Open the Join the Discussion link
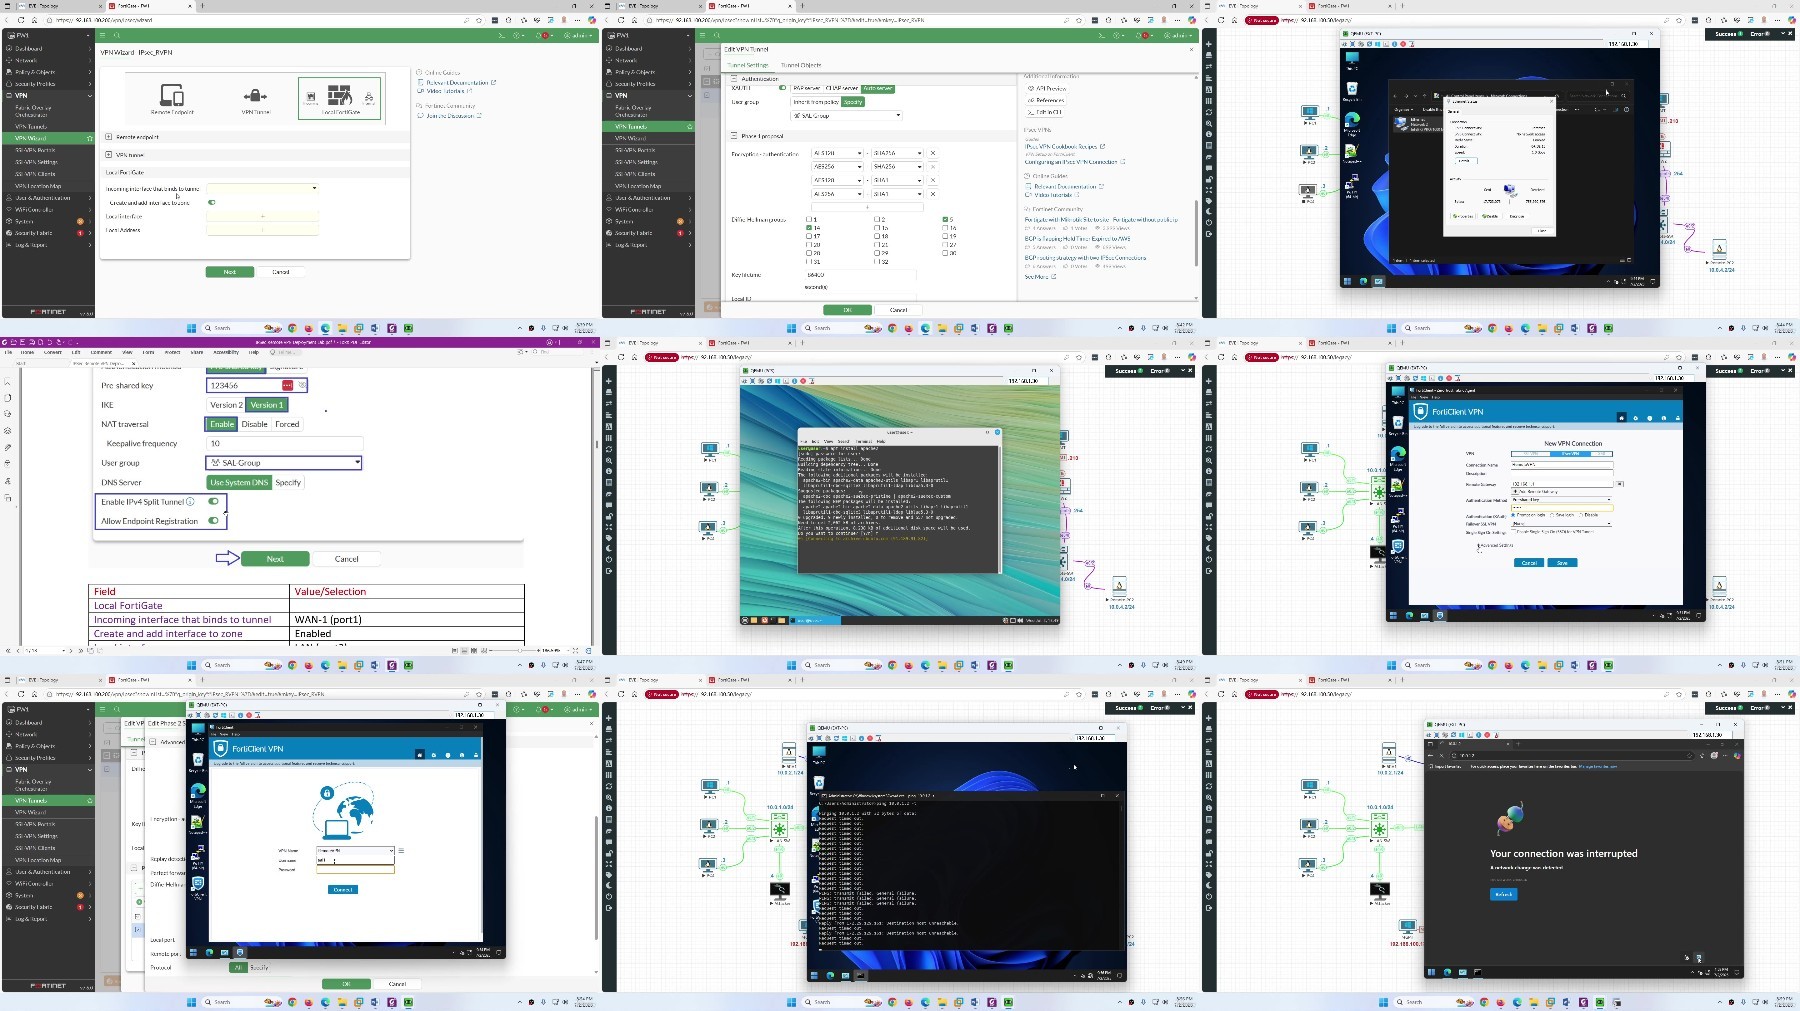The image size is (1800, 1011). click(450, 116)
